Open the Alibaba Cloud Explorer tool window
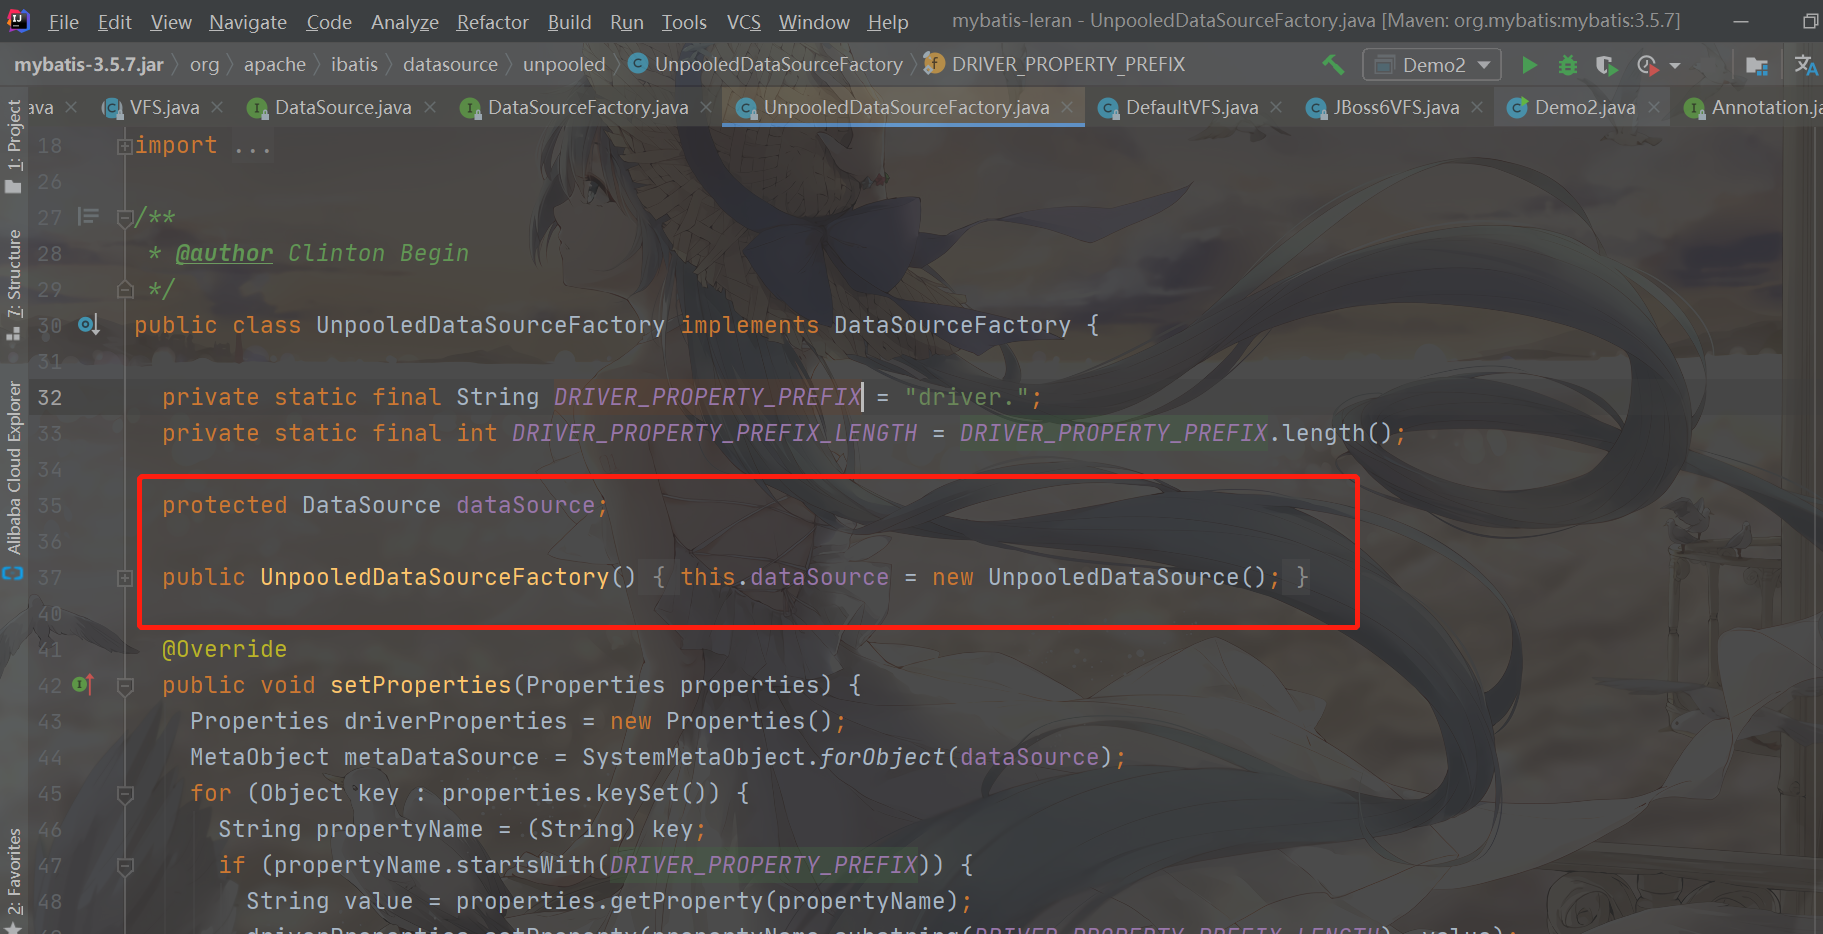1823x934 pixels. 13,480
